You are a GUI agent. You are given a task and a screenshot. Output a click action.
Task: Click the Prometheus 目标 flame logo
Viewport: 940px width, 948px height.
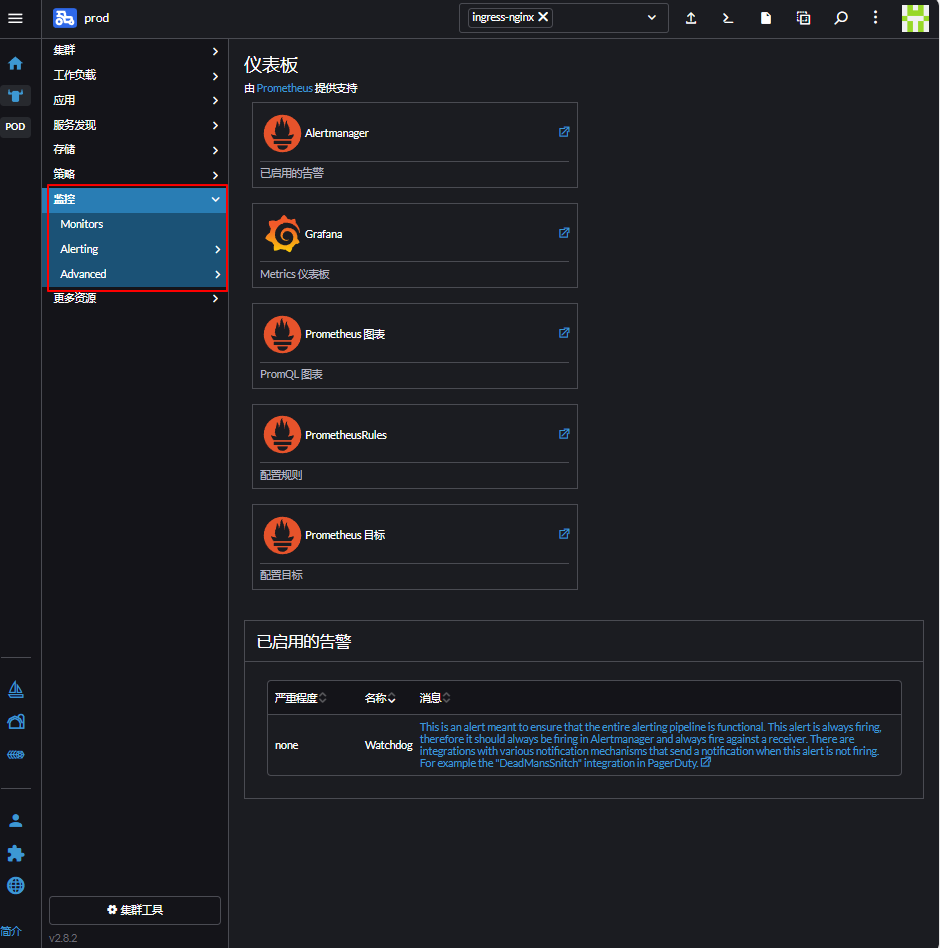tap(282, 535)
